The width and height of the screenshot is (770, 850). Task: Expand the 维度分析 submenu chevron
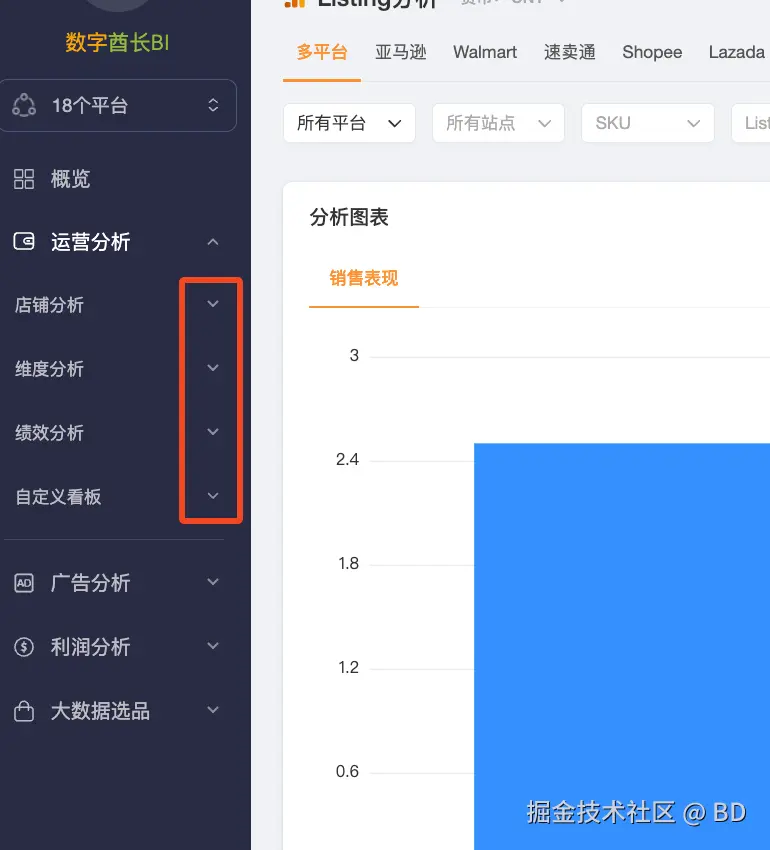coord(213,368)
